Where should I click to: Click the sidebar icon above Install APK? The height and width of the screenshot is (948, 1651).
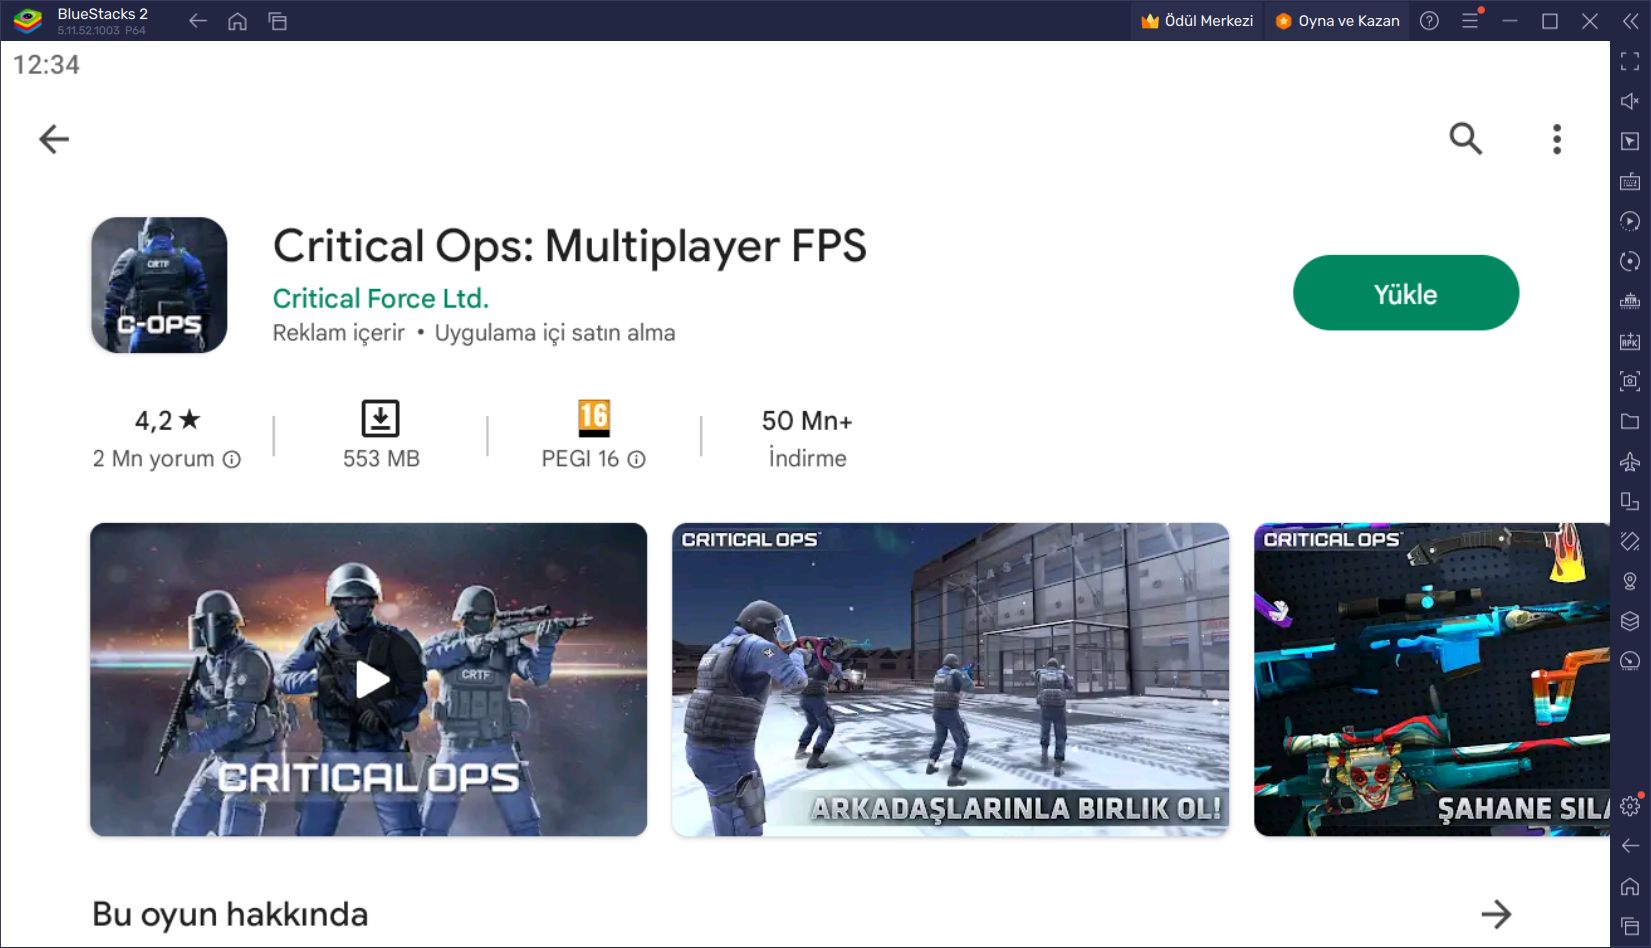tap(1630, 301)
